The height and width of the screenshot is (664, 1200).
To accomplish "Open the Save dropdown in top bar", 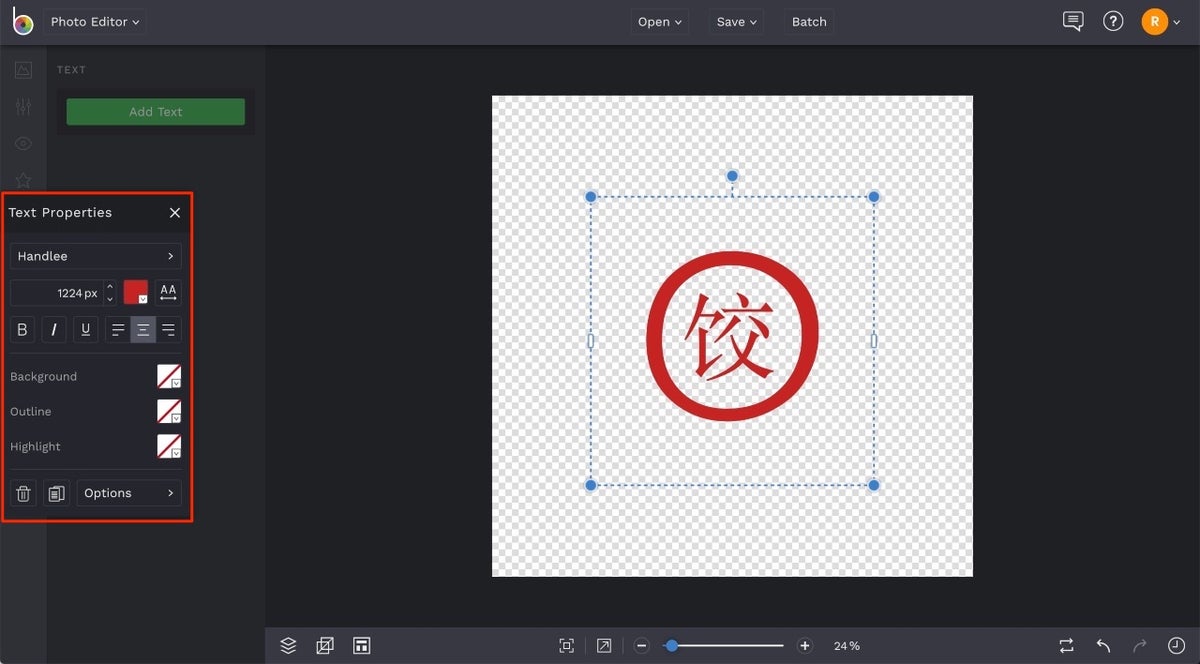I will coord(736,21).
